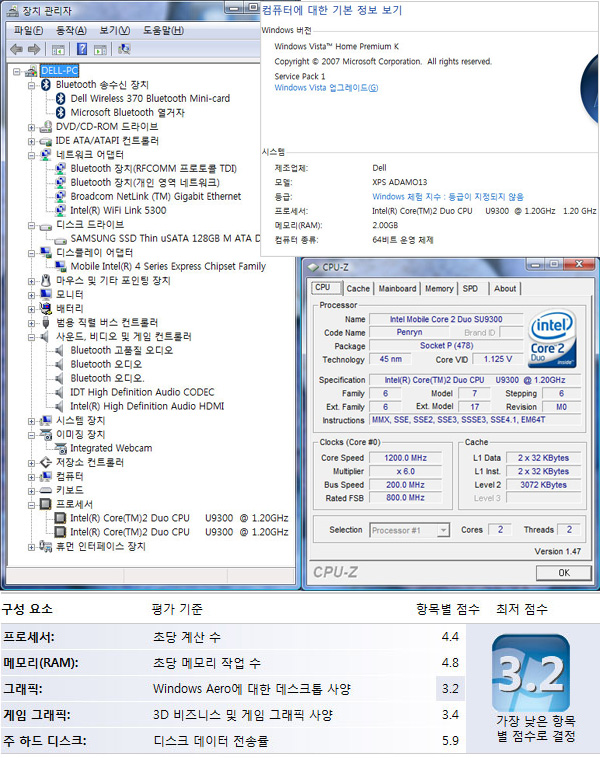Viewport: 600px width, 758px height.
Task: Collapse the DELL-PC root node
Action: tap(16, 72)
